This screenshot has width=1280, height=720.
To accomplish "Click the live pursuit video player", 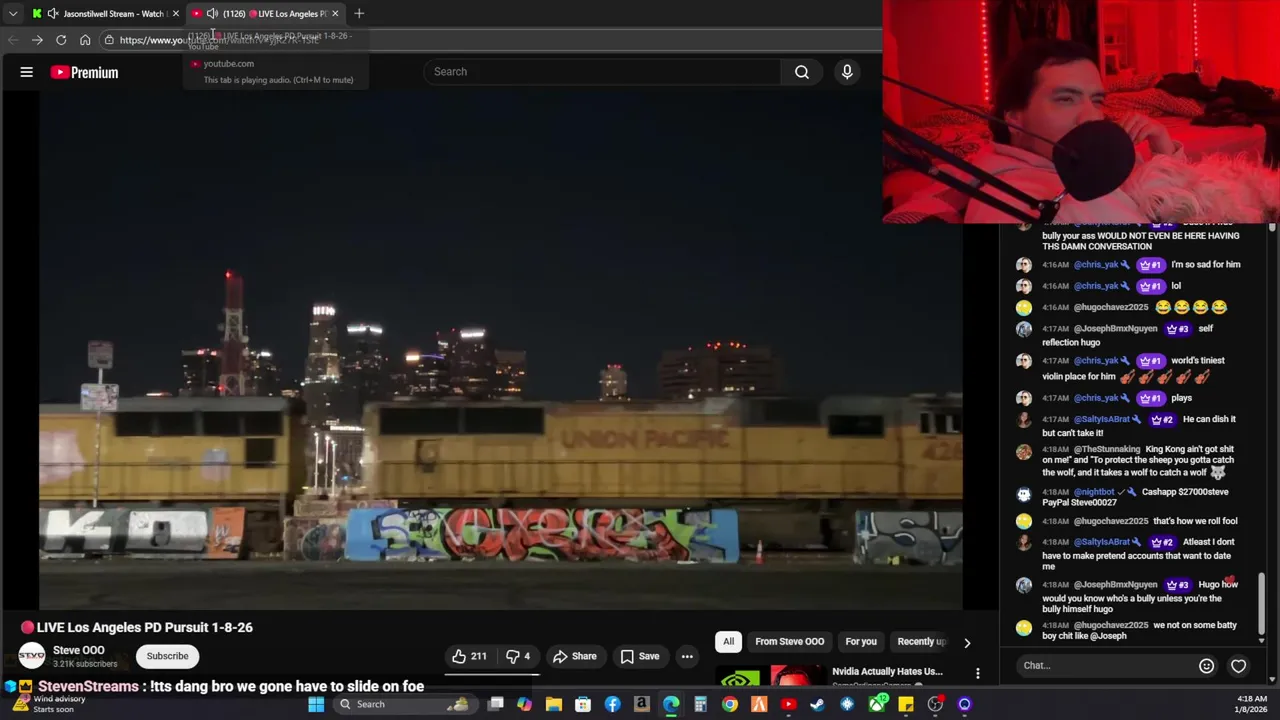I will pyautogui.click(x=500, y=350).
